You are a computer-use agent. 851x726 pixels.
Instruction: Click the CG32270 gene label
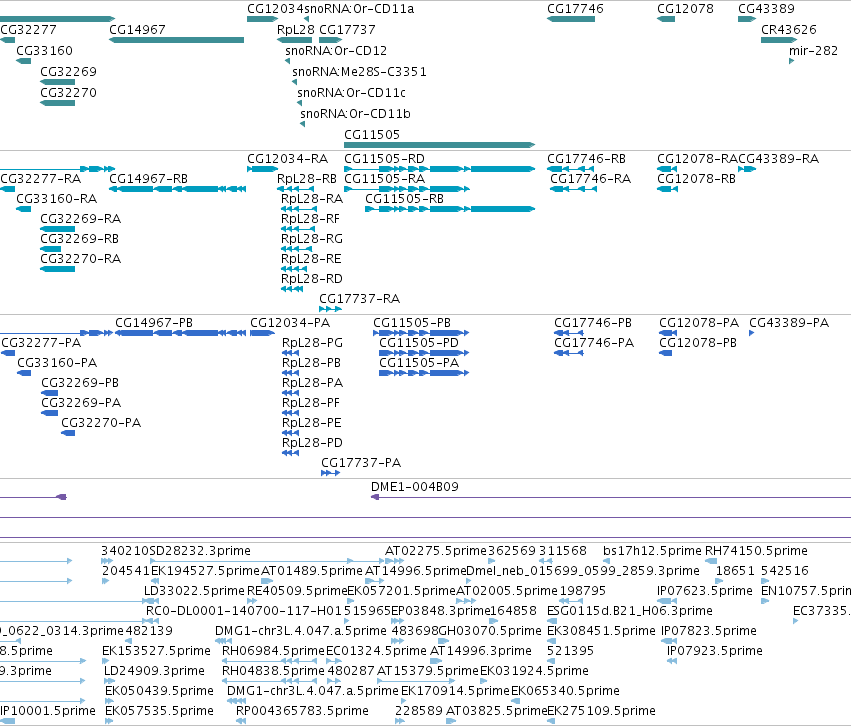coord(68,93)
